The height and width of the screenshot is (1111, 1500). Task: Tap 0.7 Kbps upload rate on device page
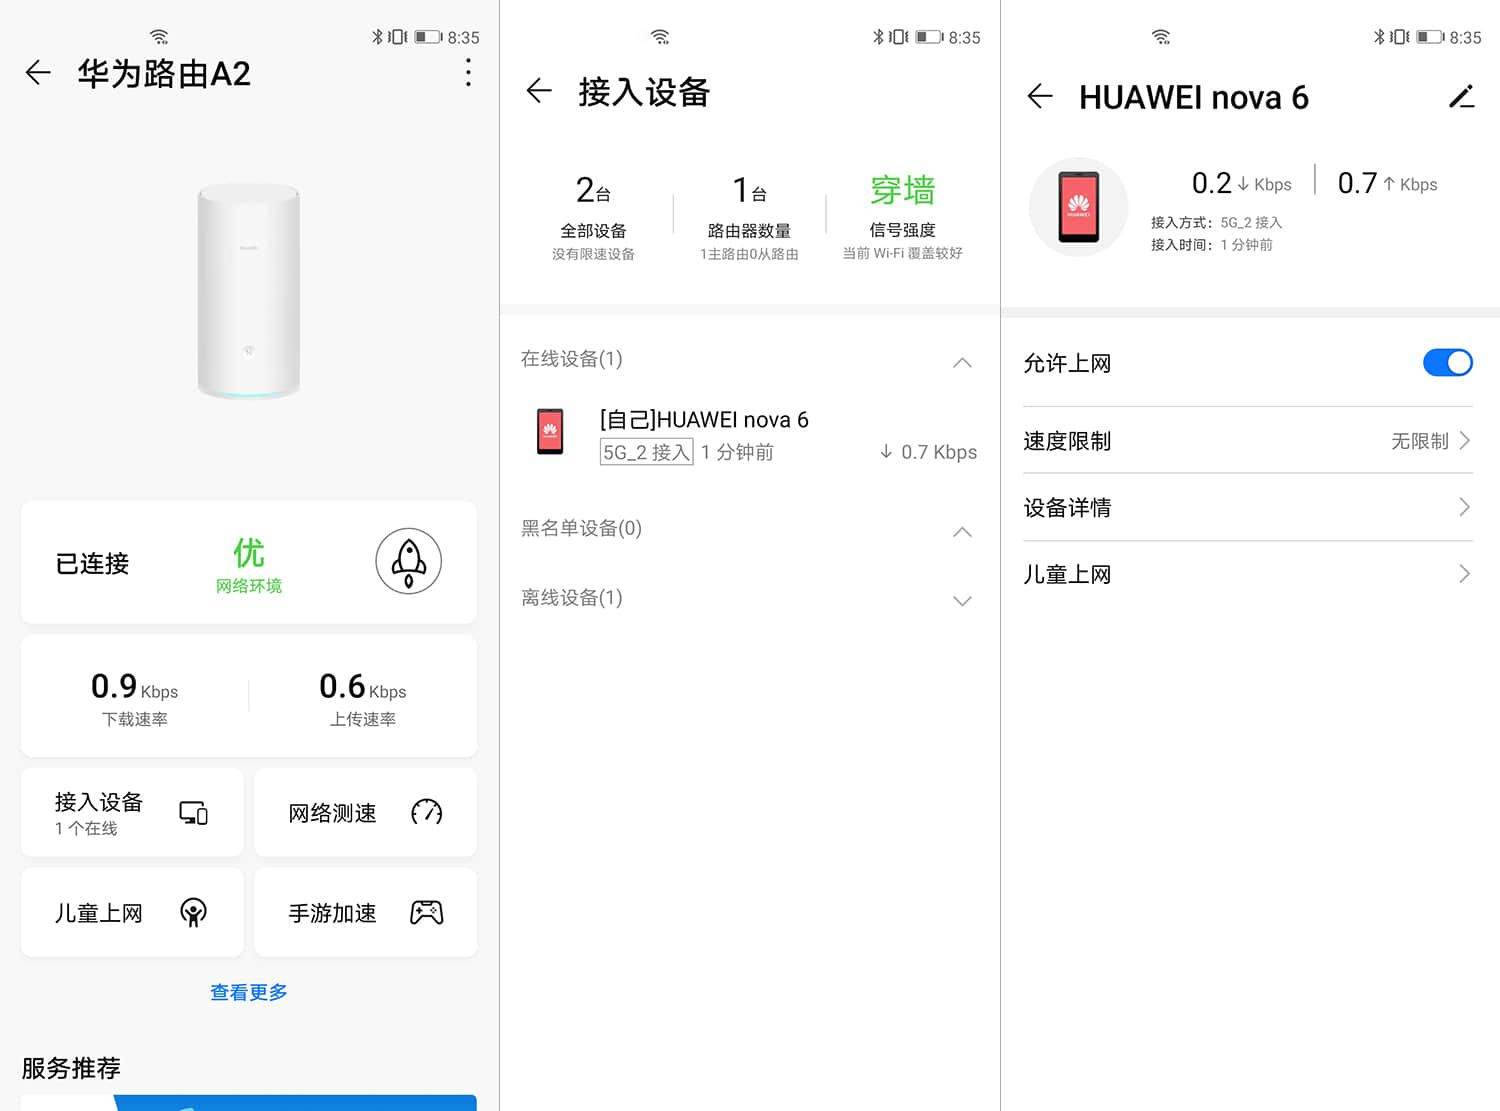1387,183
